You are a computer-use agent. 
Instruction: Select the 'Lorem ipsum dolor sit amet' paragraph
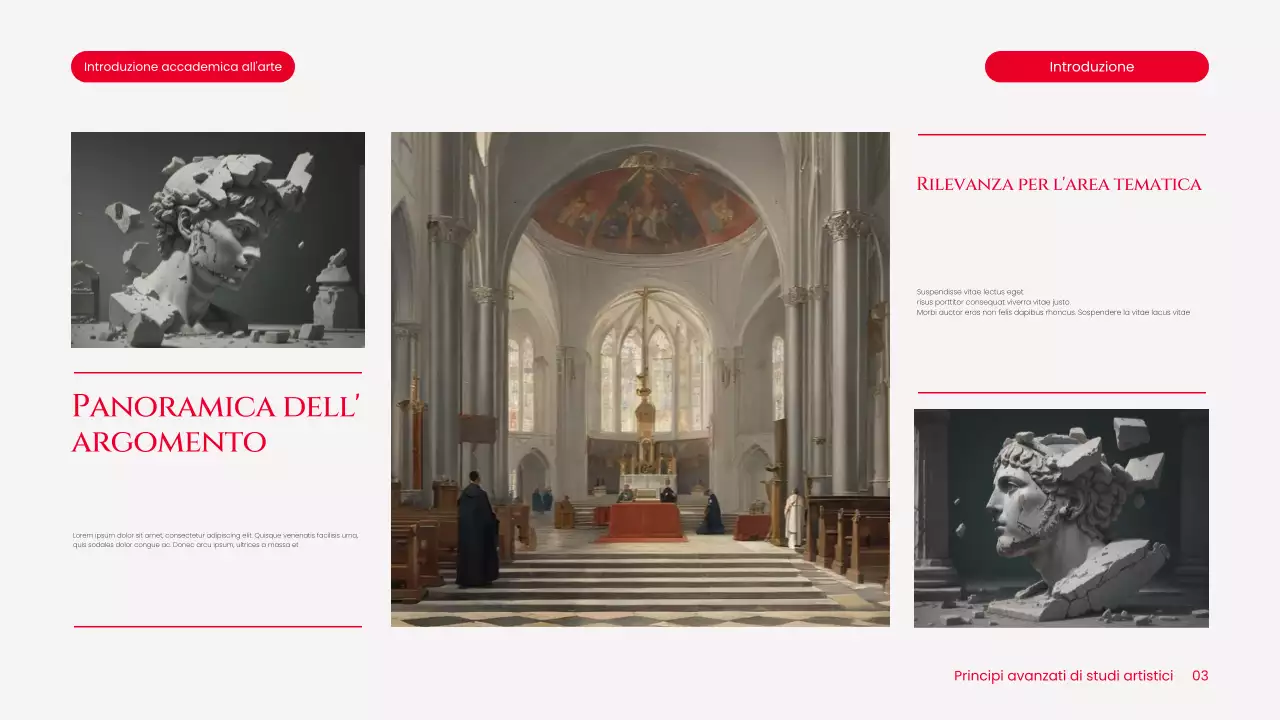coord(216,540)
